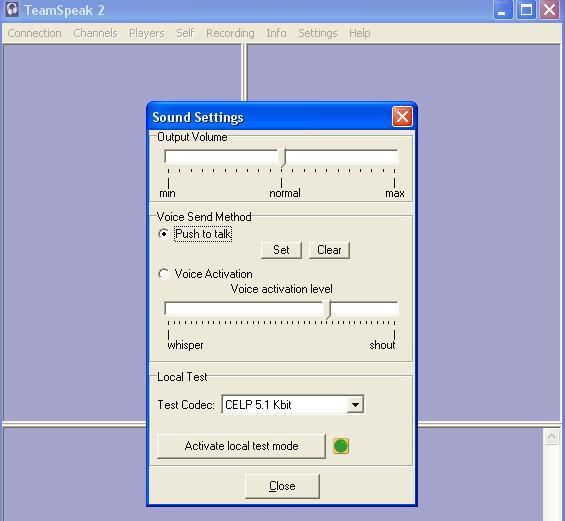This screenshot has height=521, width=565.
Task: Click the scroll up arrow in bottom panel
Action: coord(552,437)
